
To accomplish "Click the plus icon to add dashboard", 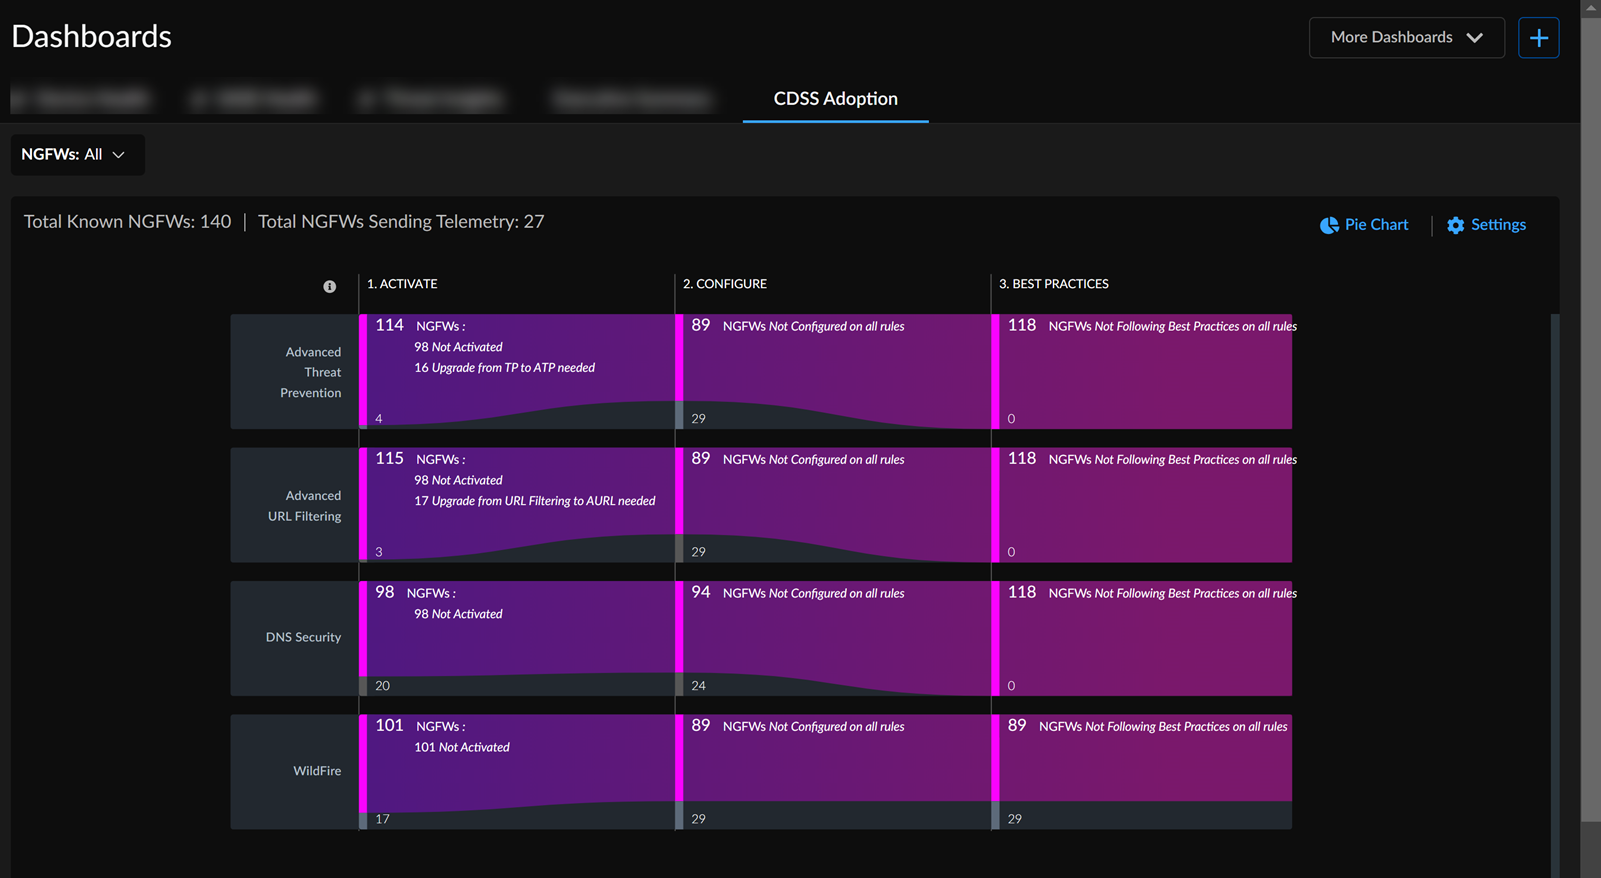I will 1538,38.
